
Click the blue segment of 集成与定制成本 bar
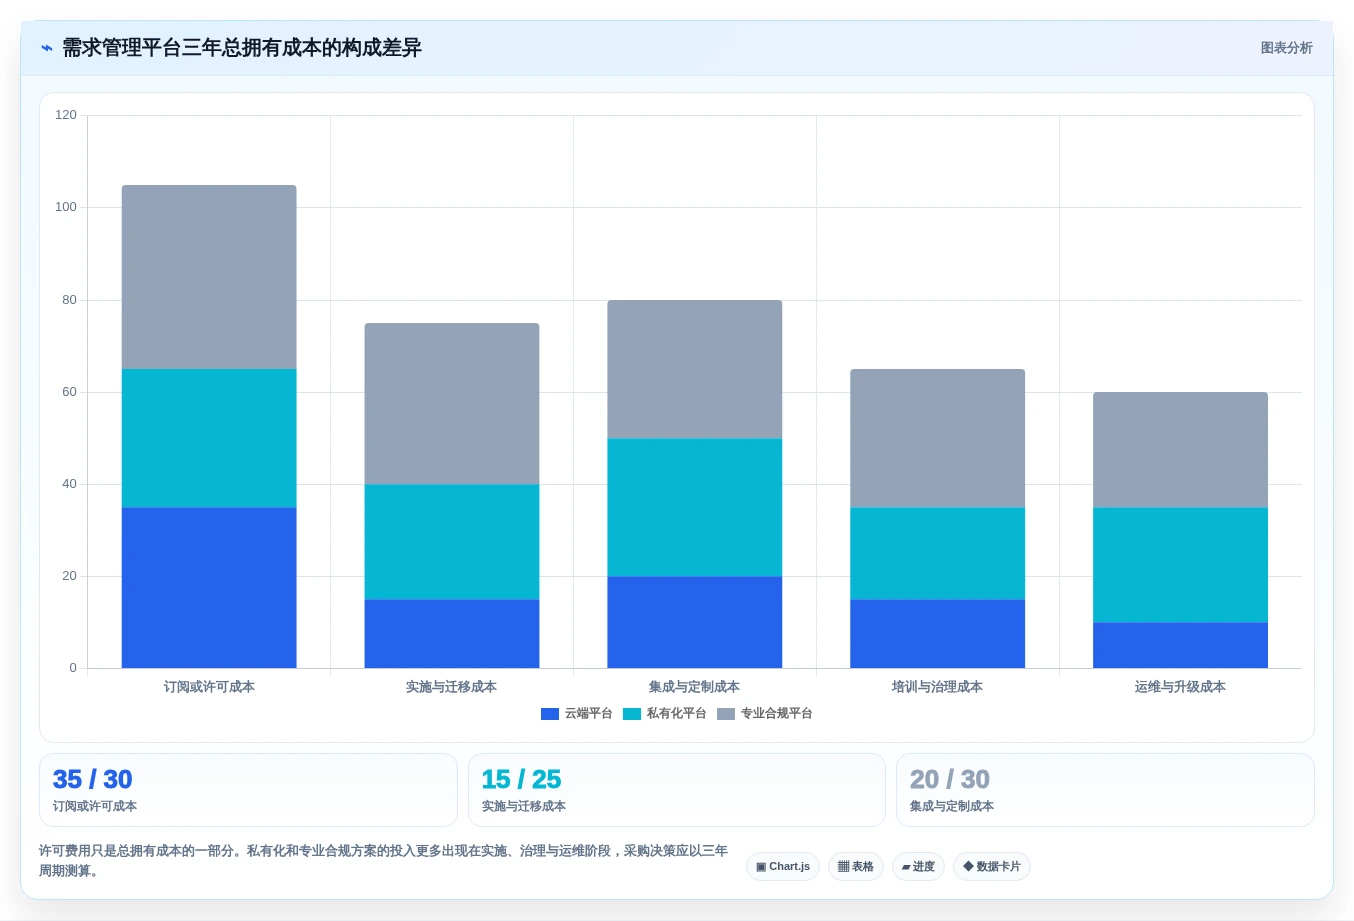[x=695, y=622]
